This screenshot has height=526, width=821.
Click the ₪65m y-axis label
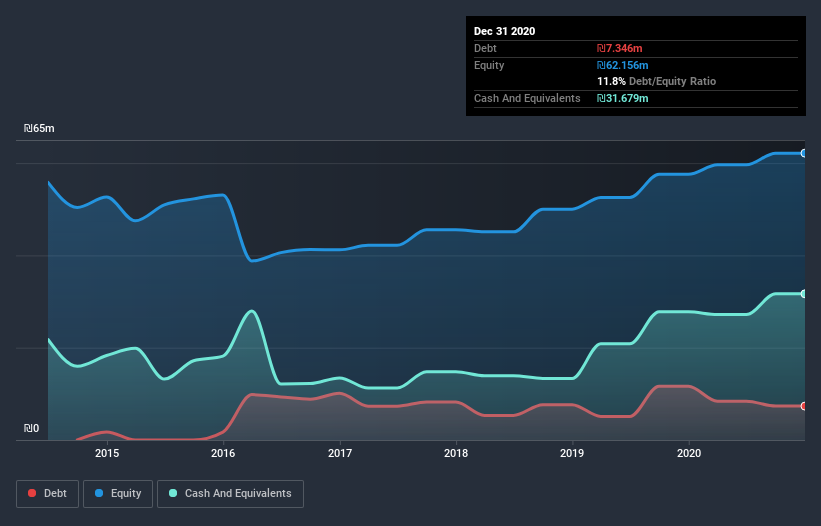click(x=39, y=129)
